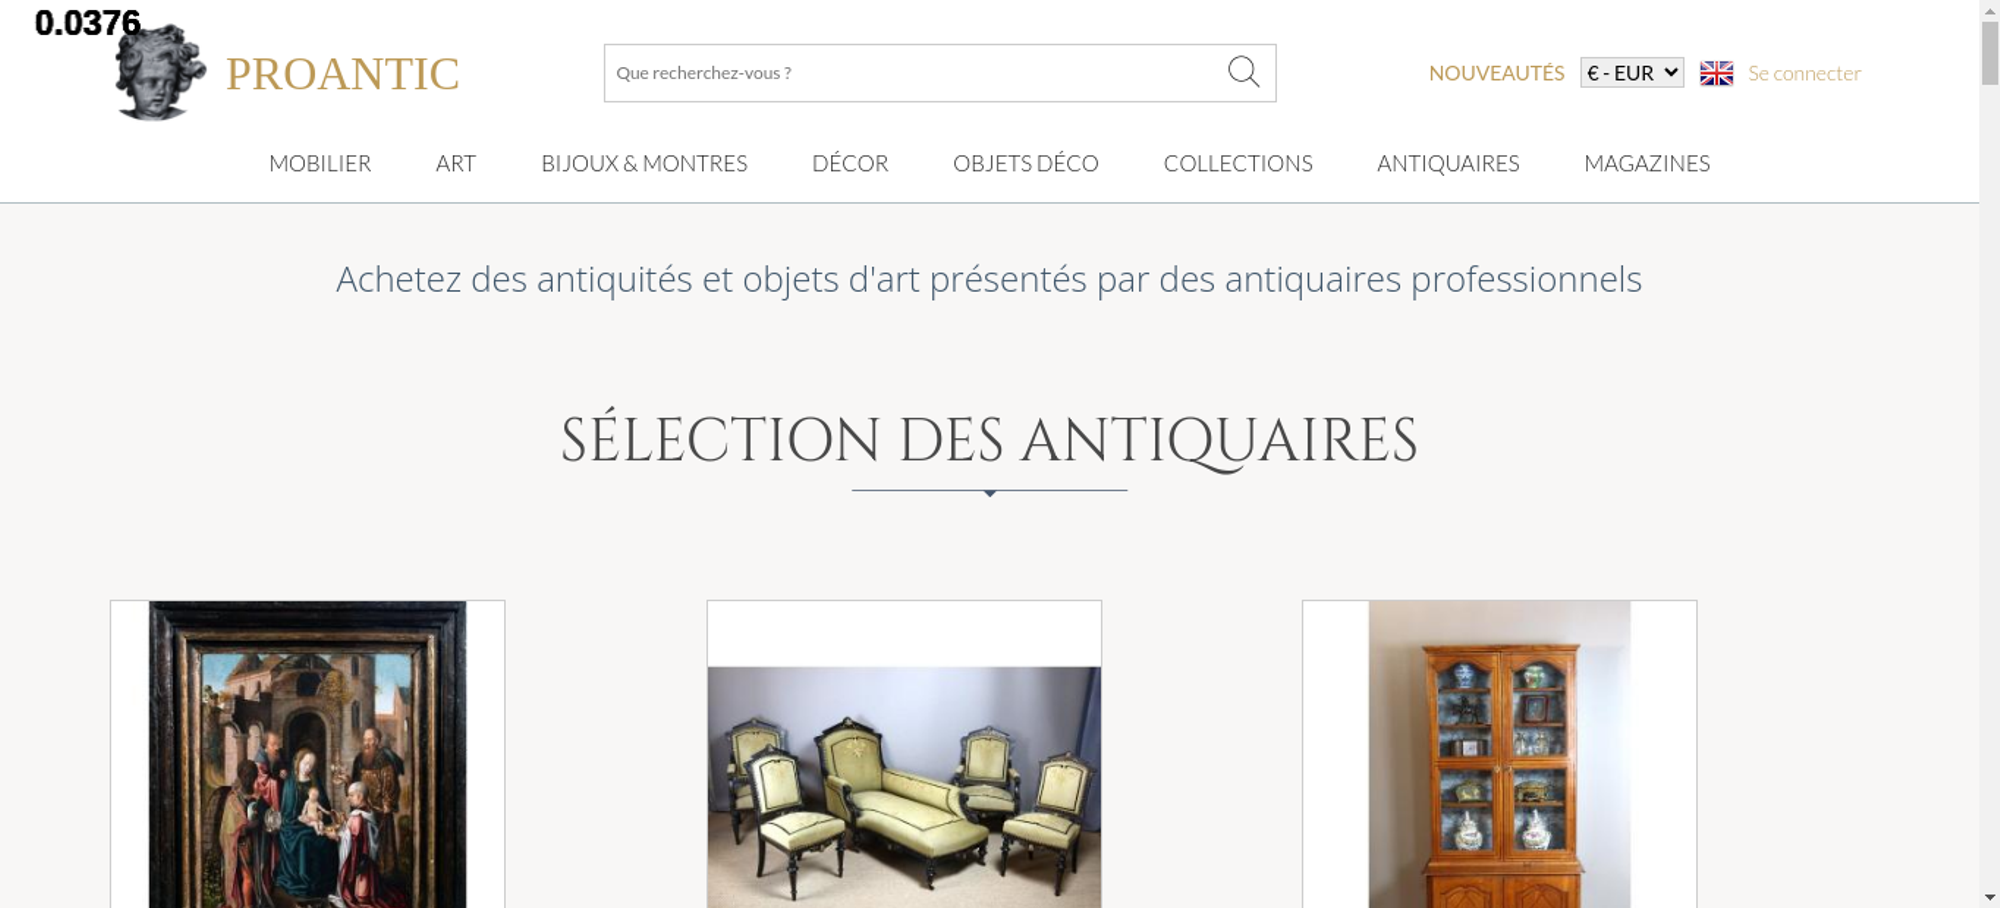
Task: Click the Proantic cherub head logo
Action: (x=160, y=72)
